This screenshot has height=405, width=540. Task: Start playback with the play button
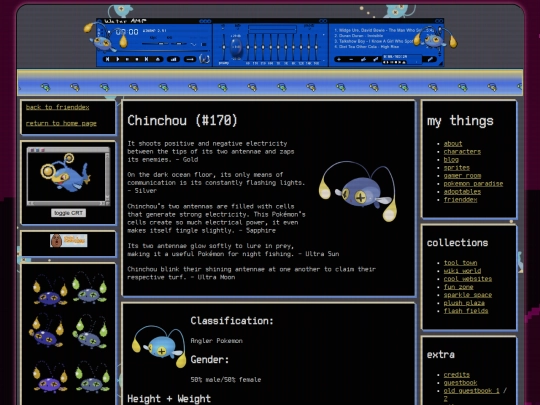pyautogui.click(x=118, y=59)
